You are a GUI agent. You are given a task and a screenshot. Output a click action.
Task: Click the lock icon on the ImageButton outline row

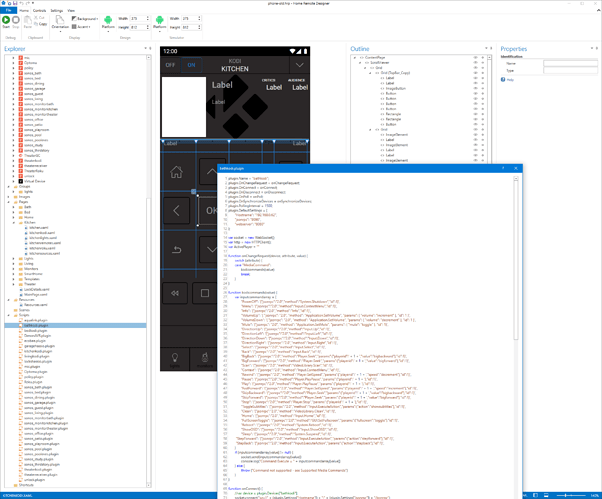point(483,88)
